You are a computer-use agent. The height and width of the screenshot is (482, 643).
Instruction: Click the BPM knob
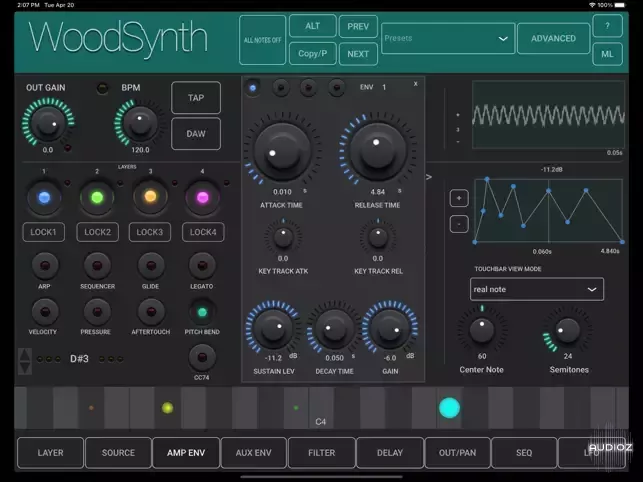[x=140, y=123]
